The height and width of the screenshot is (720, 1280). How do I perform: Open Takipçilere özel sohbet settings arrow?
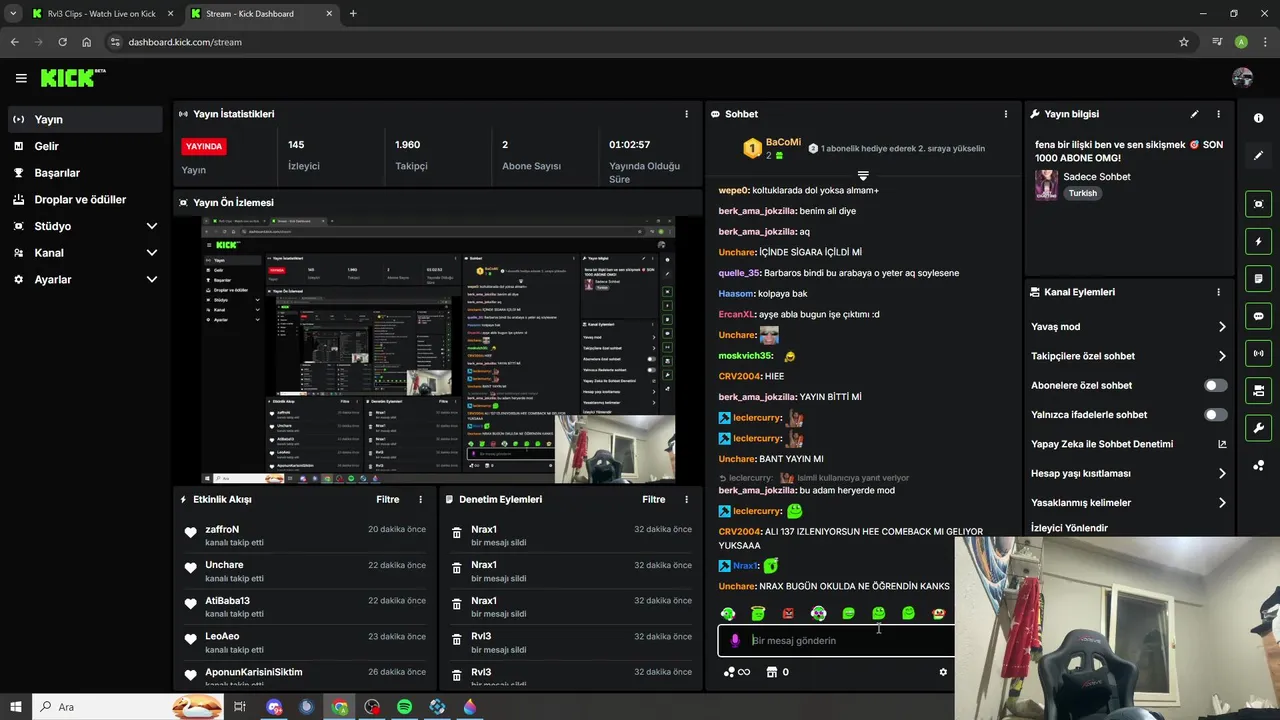[1222, 356]
